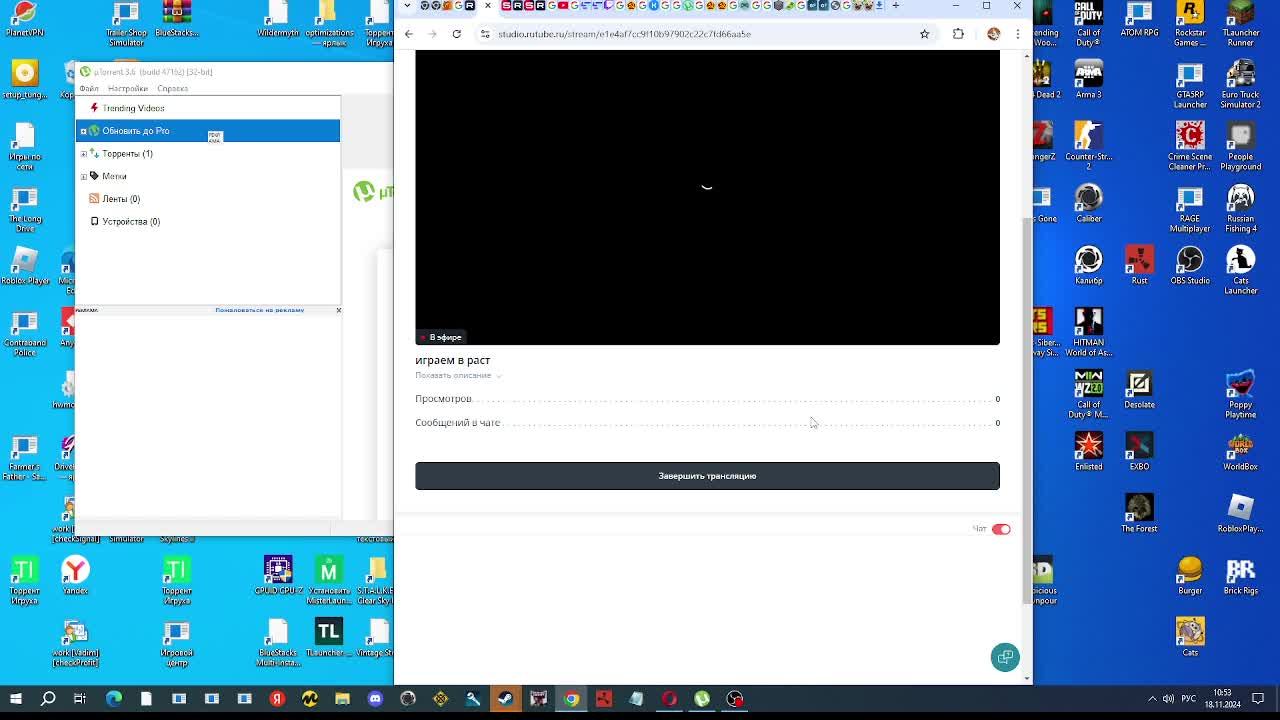Viewport: 1280px width, 720px height.
Task: Open Task View on the taskbar
Action: pos(80,699)
